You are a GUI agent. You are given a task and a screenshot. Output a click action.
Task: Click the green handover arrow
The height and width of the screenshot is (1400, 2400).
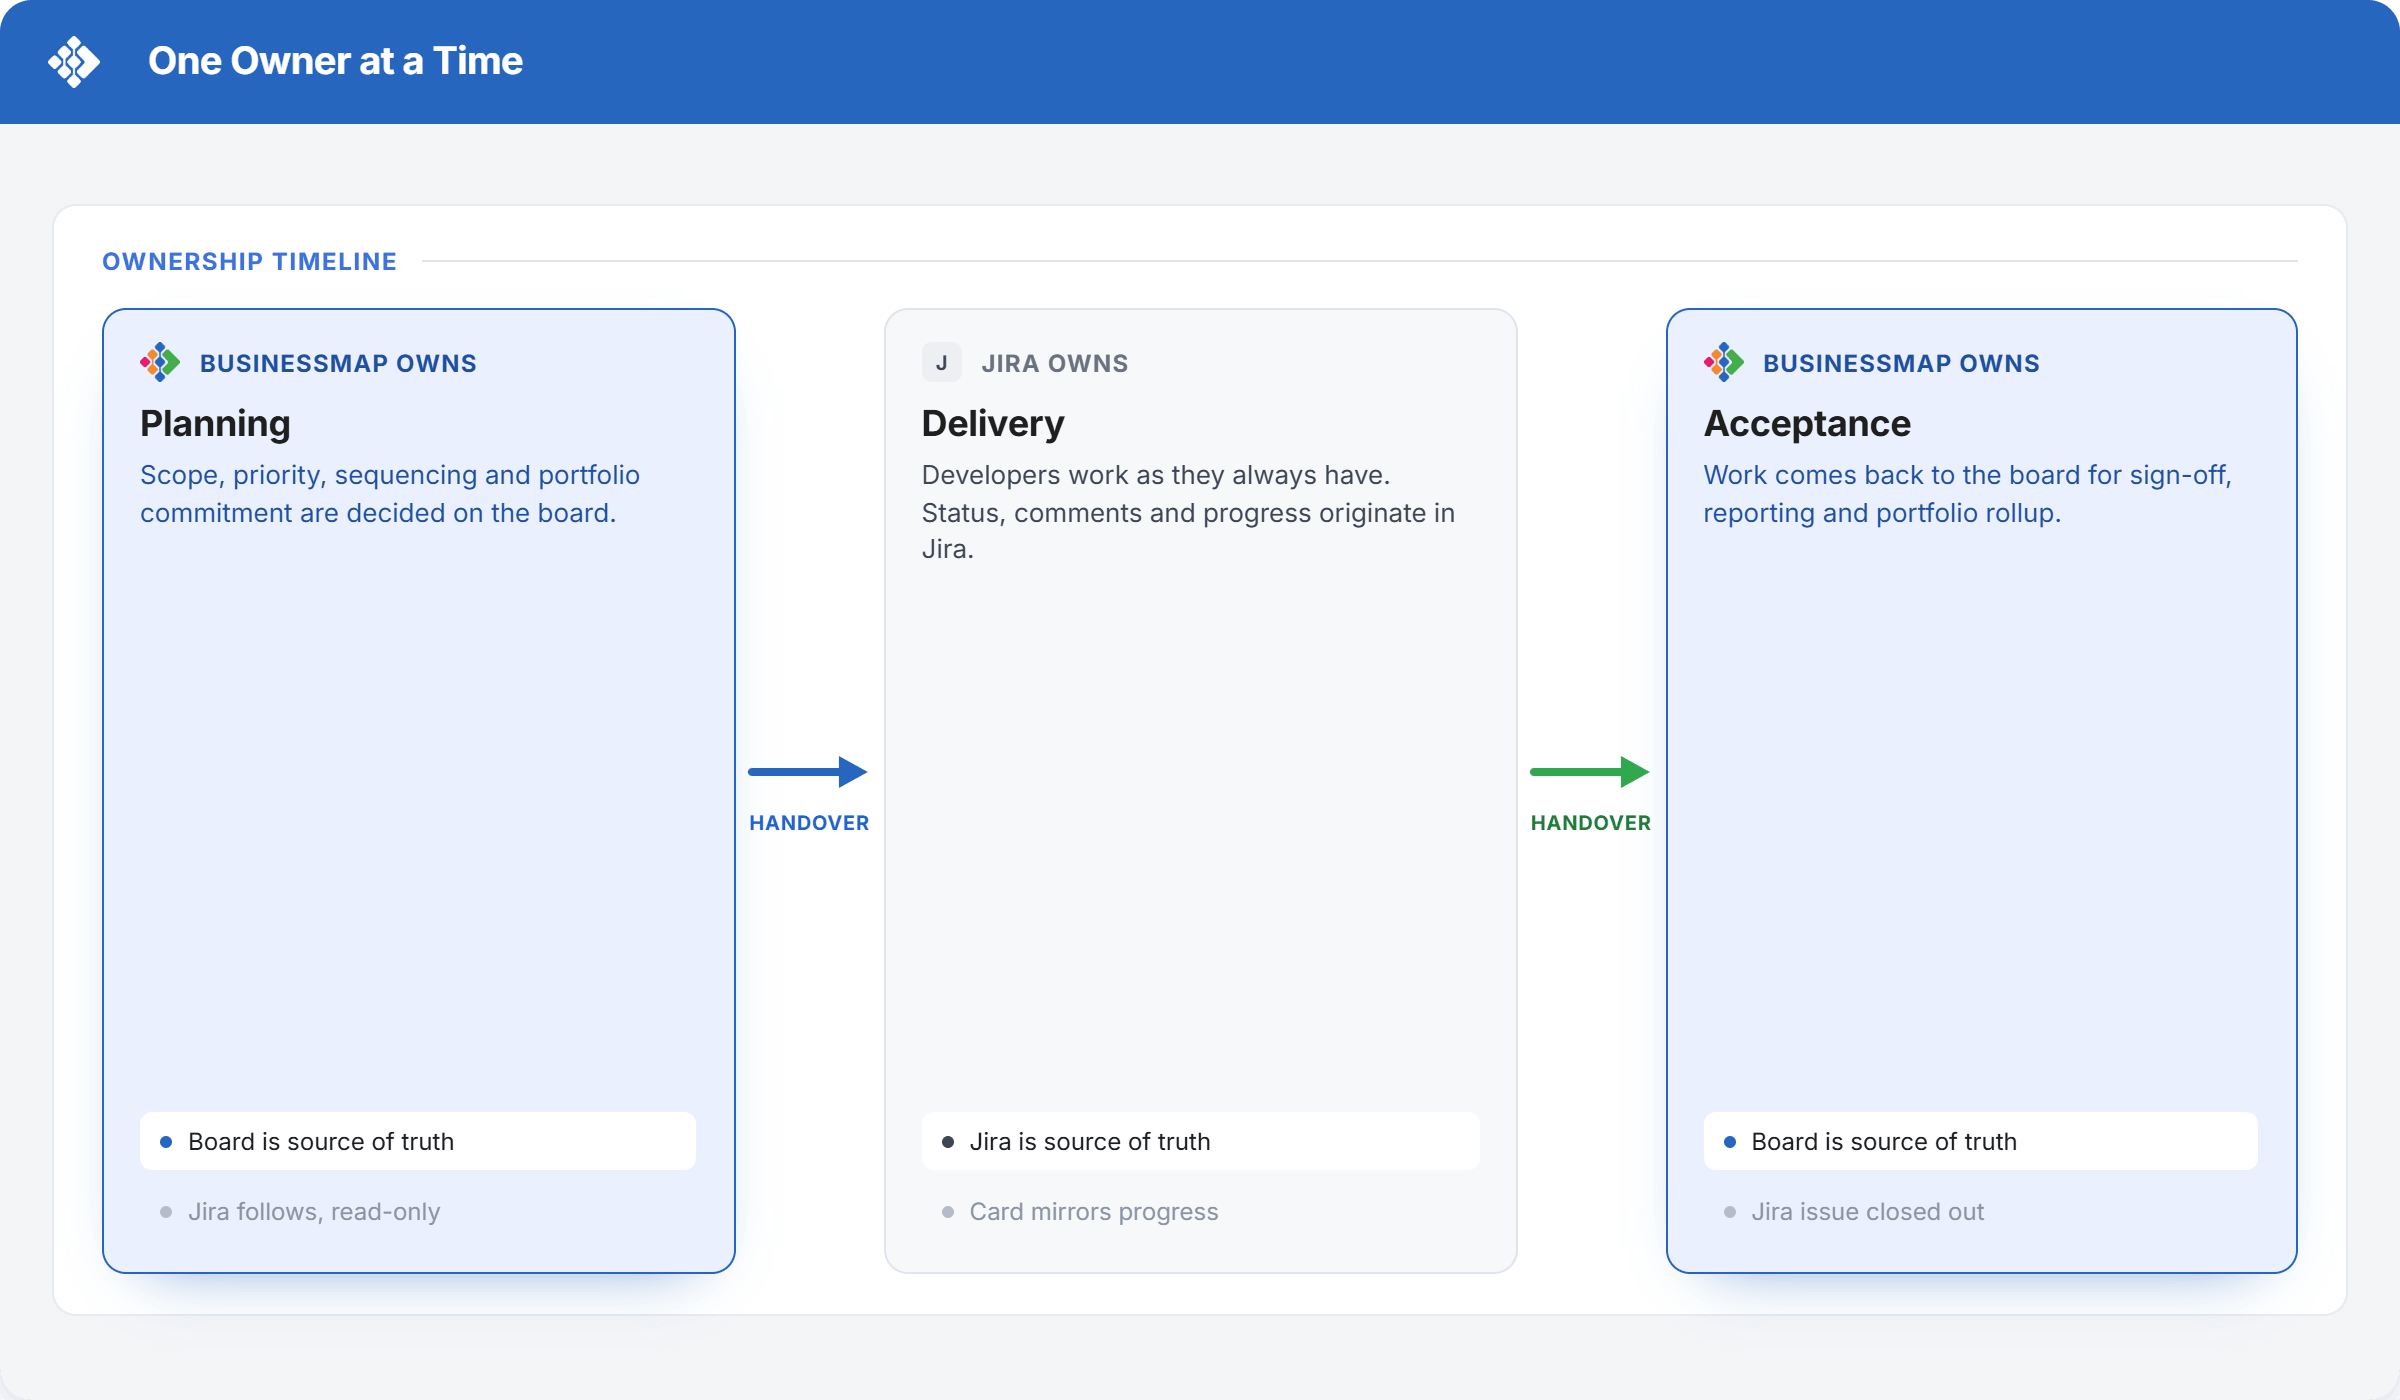point(1590,771)
